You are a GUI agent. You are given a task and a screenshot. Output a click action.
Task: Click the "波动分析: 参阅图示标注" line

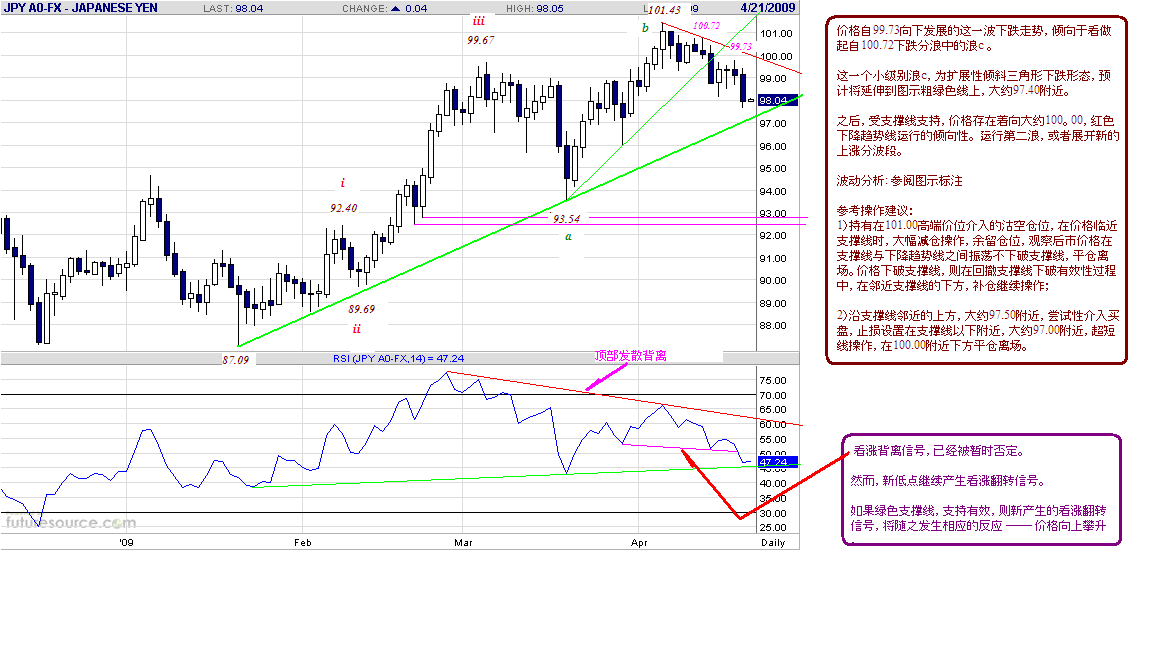(x=899, y=181)
